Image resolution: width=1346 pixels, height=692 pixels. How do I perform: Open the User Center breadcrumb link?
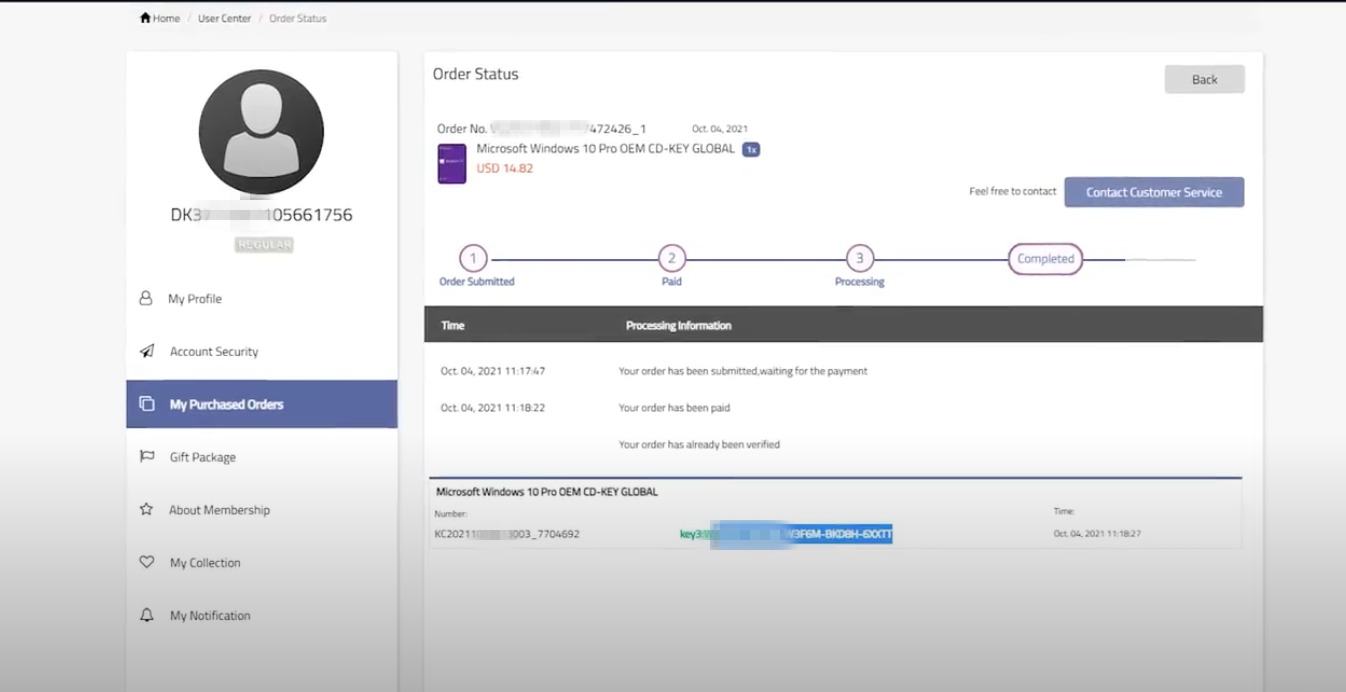point(225,18)
